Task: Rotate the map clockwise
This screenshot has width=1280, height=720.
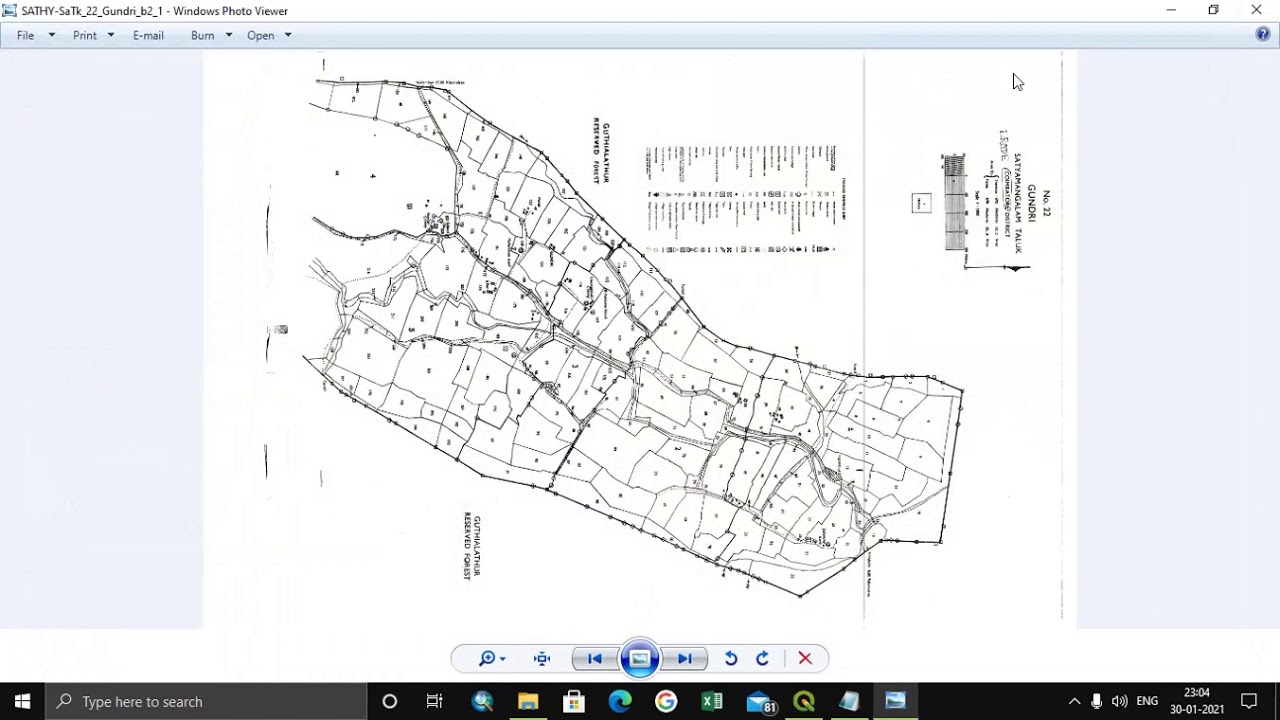Action: click(762, 658)
